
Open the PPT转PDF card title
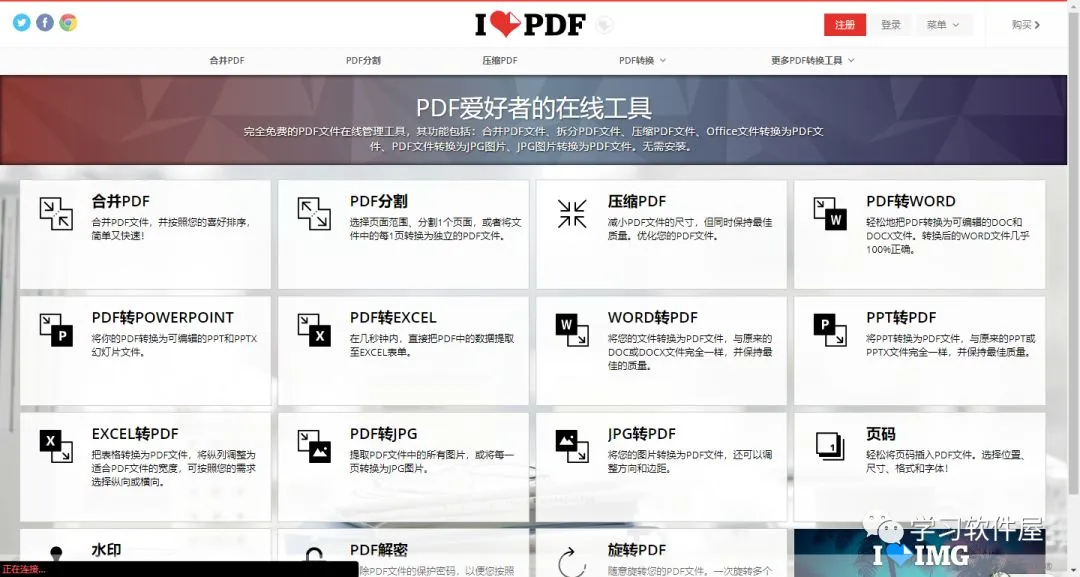click(x=902, y=317)
